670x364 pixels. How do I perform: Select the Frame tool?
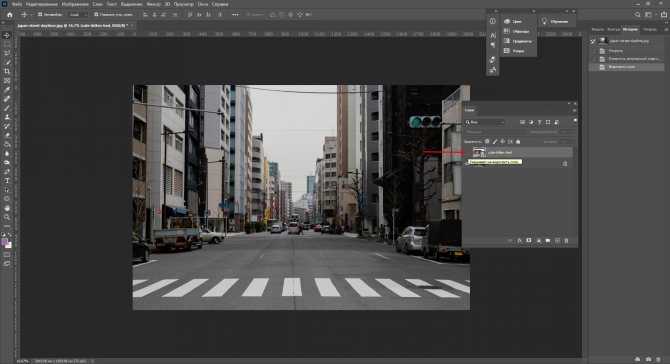tap(7, 81)
